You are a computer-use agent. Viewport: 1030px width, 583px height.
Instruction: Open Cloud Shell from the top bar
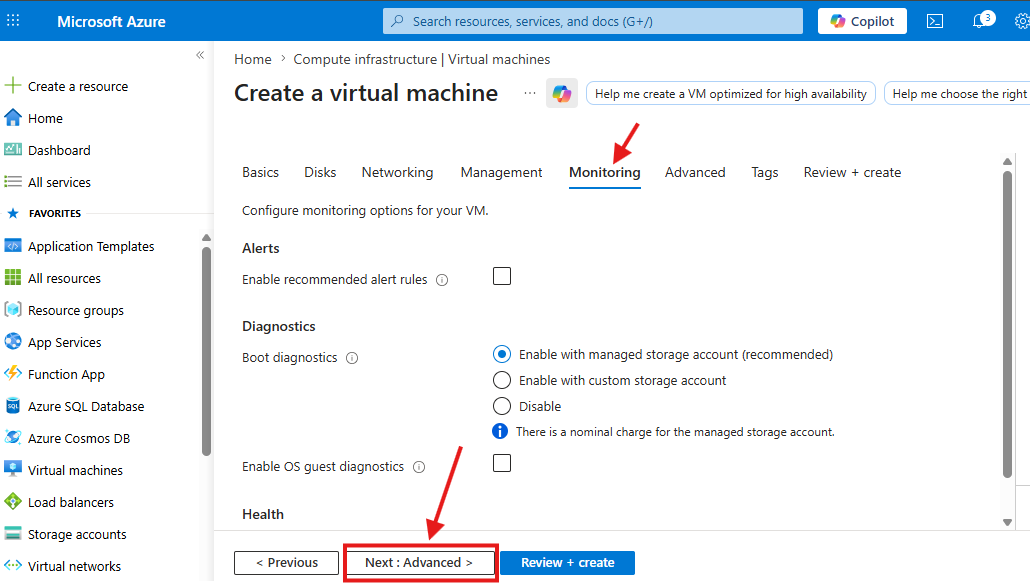coord(935,21)
